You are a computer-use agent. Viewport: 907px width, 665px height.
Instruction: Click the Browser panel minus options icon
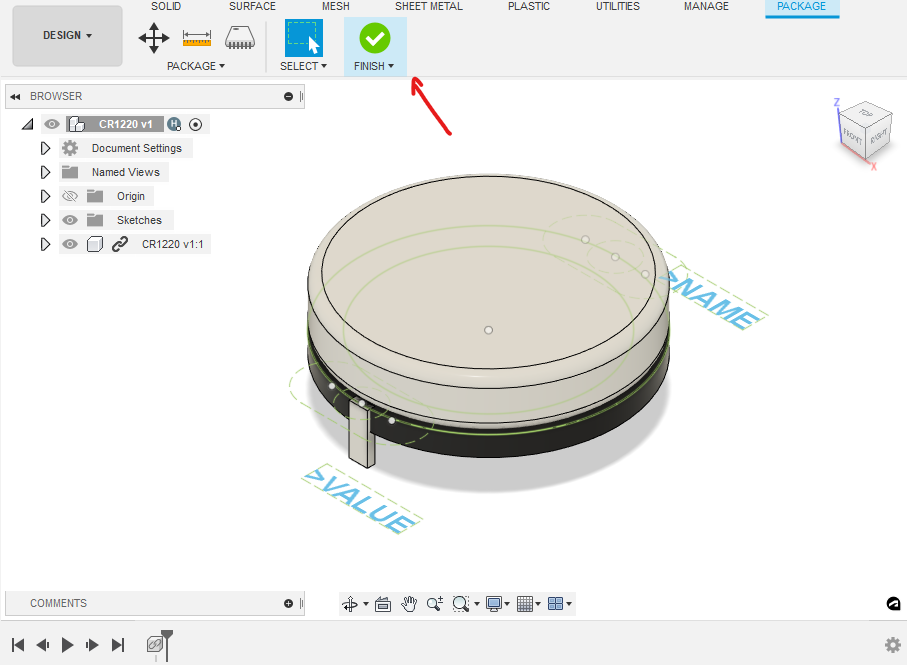(288, 97)
